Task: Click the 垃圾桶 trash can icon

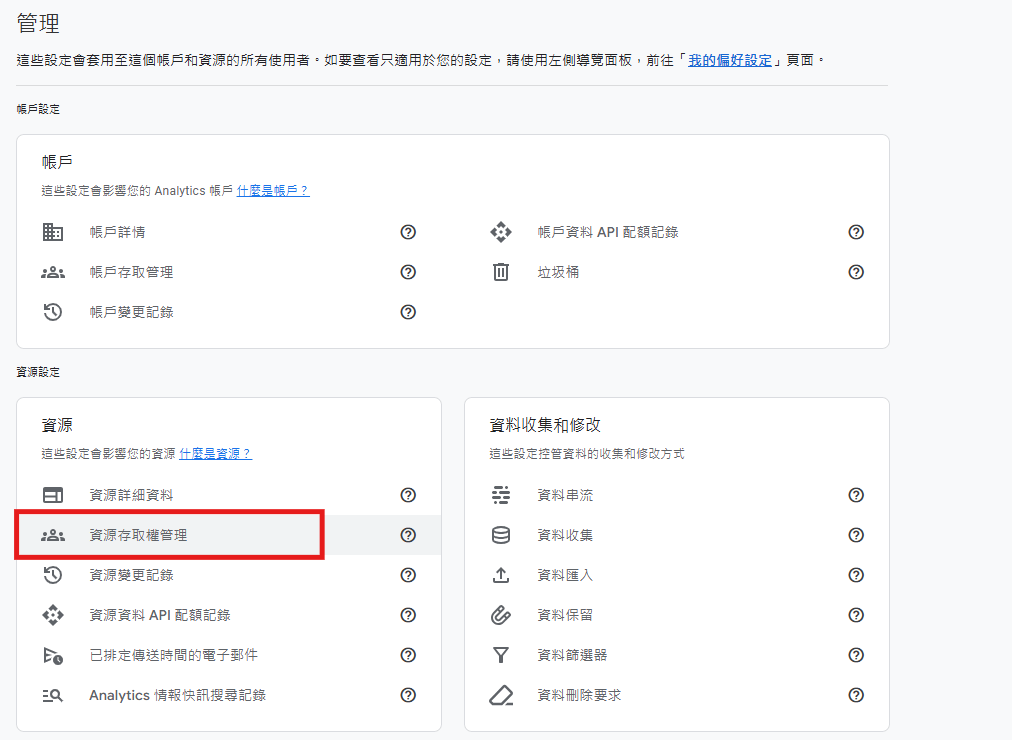Action: coord(501,272)
